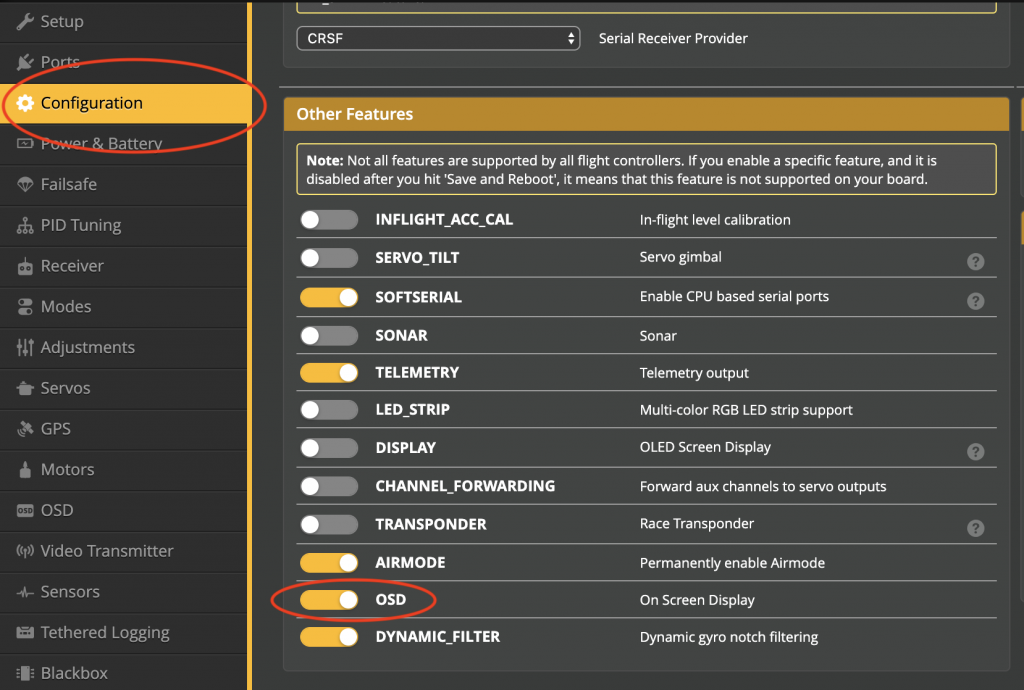Click the SOFTSERIAL help question mark
This screenshot has height=690, width=1024.
(x=976, y=300)
